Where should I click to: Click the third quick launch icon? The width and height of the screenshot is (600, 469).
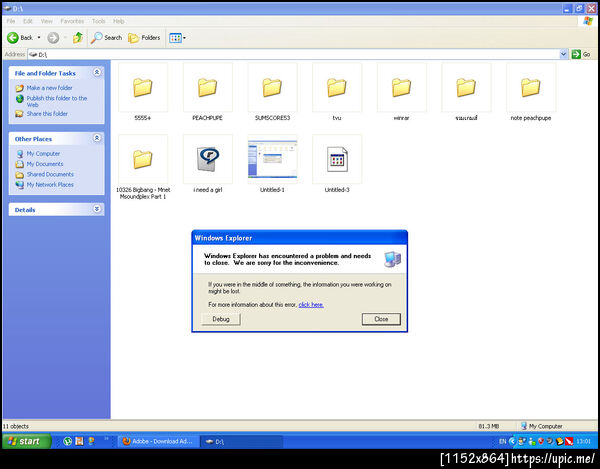[91, 441]
